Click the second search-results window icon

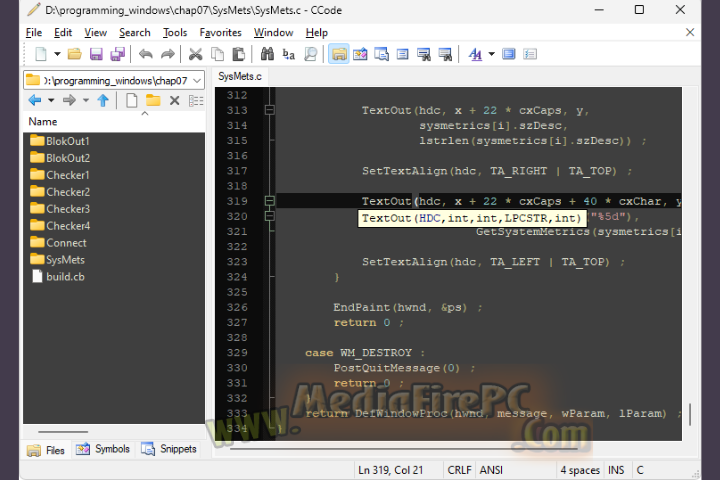click(445, 54)
